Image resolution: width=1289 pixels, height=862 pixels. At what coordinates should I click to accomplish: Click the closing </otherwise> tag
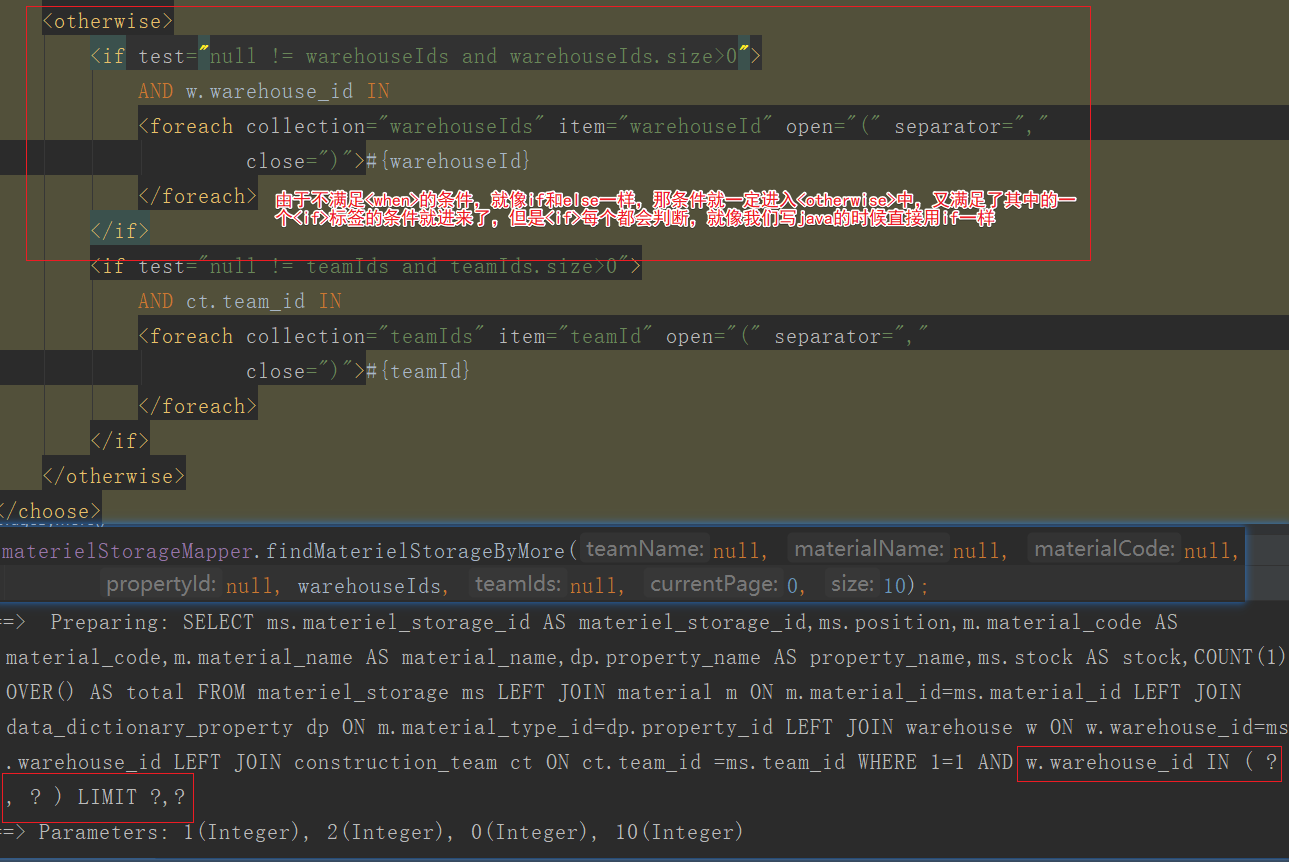tap(113, 474)
